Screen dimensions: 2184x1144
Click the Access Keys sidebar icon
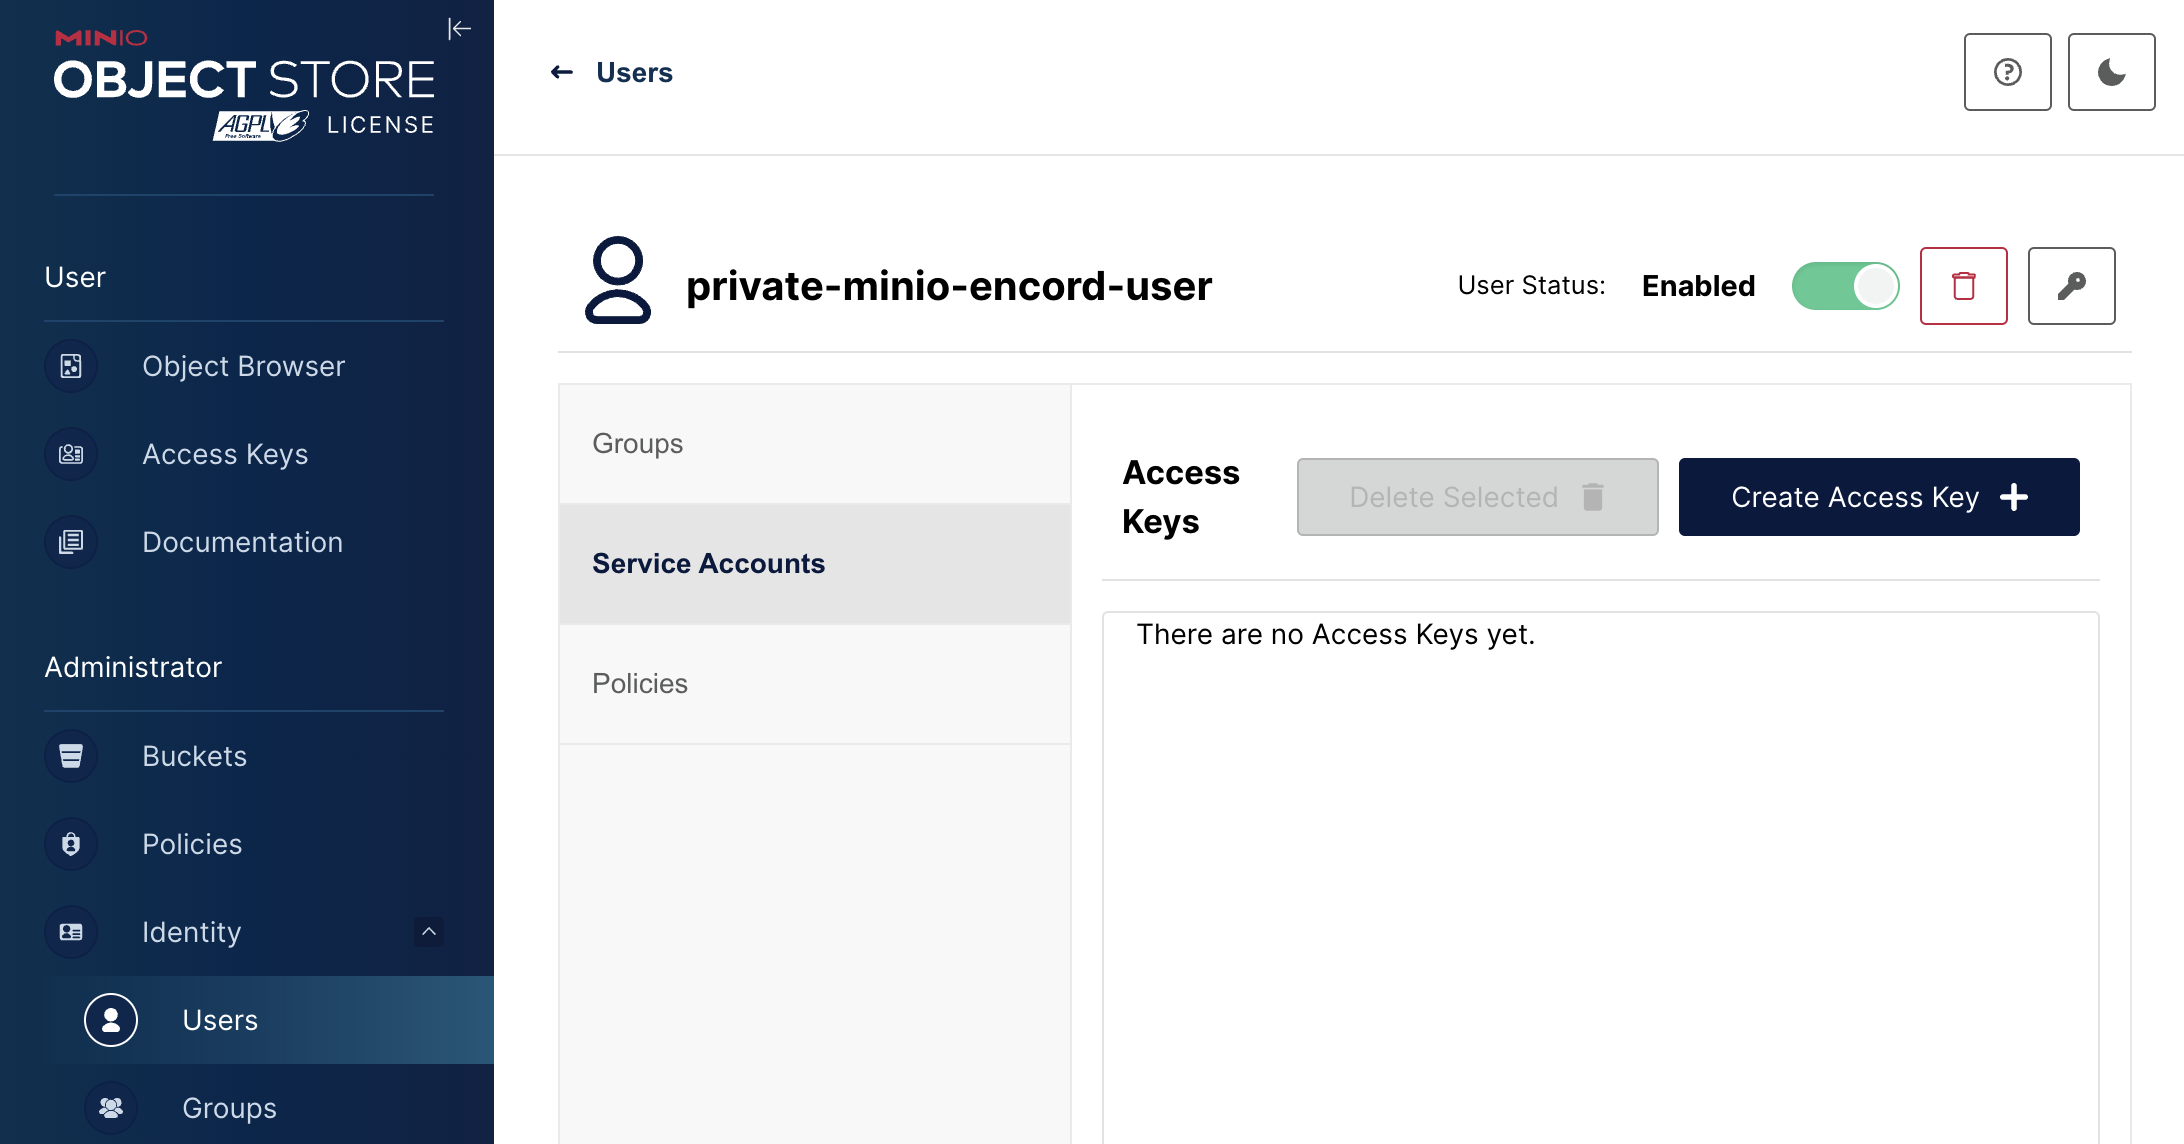pyautogui.click(x=71, y=454)
